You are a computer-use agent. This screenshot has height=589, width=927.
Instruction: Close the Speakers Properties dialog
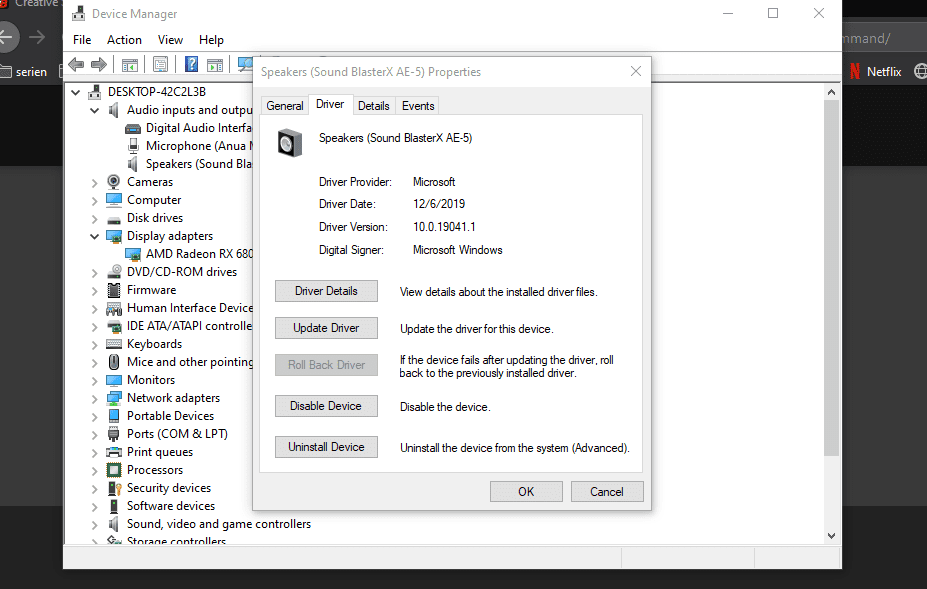click(x=636, y=72)
